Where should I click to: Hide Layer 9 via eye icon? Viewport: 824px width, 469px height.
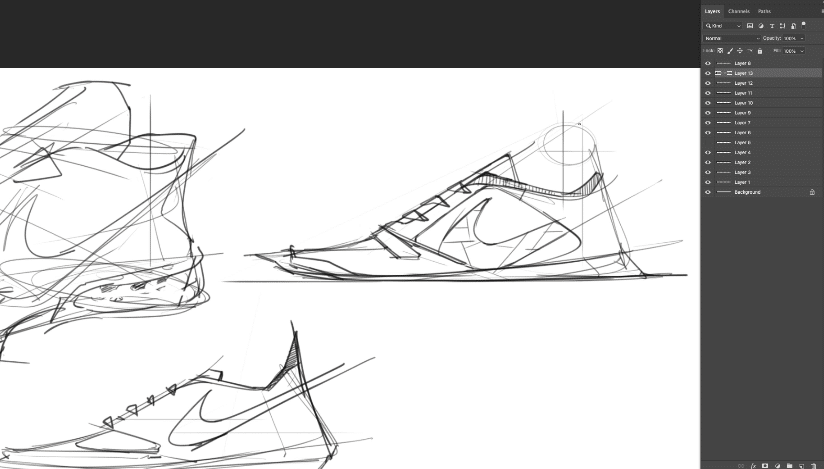coord(708,113)
